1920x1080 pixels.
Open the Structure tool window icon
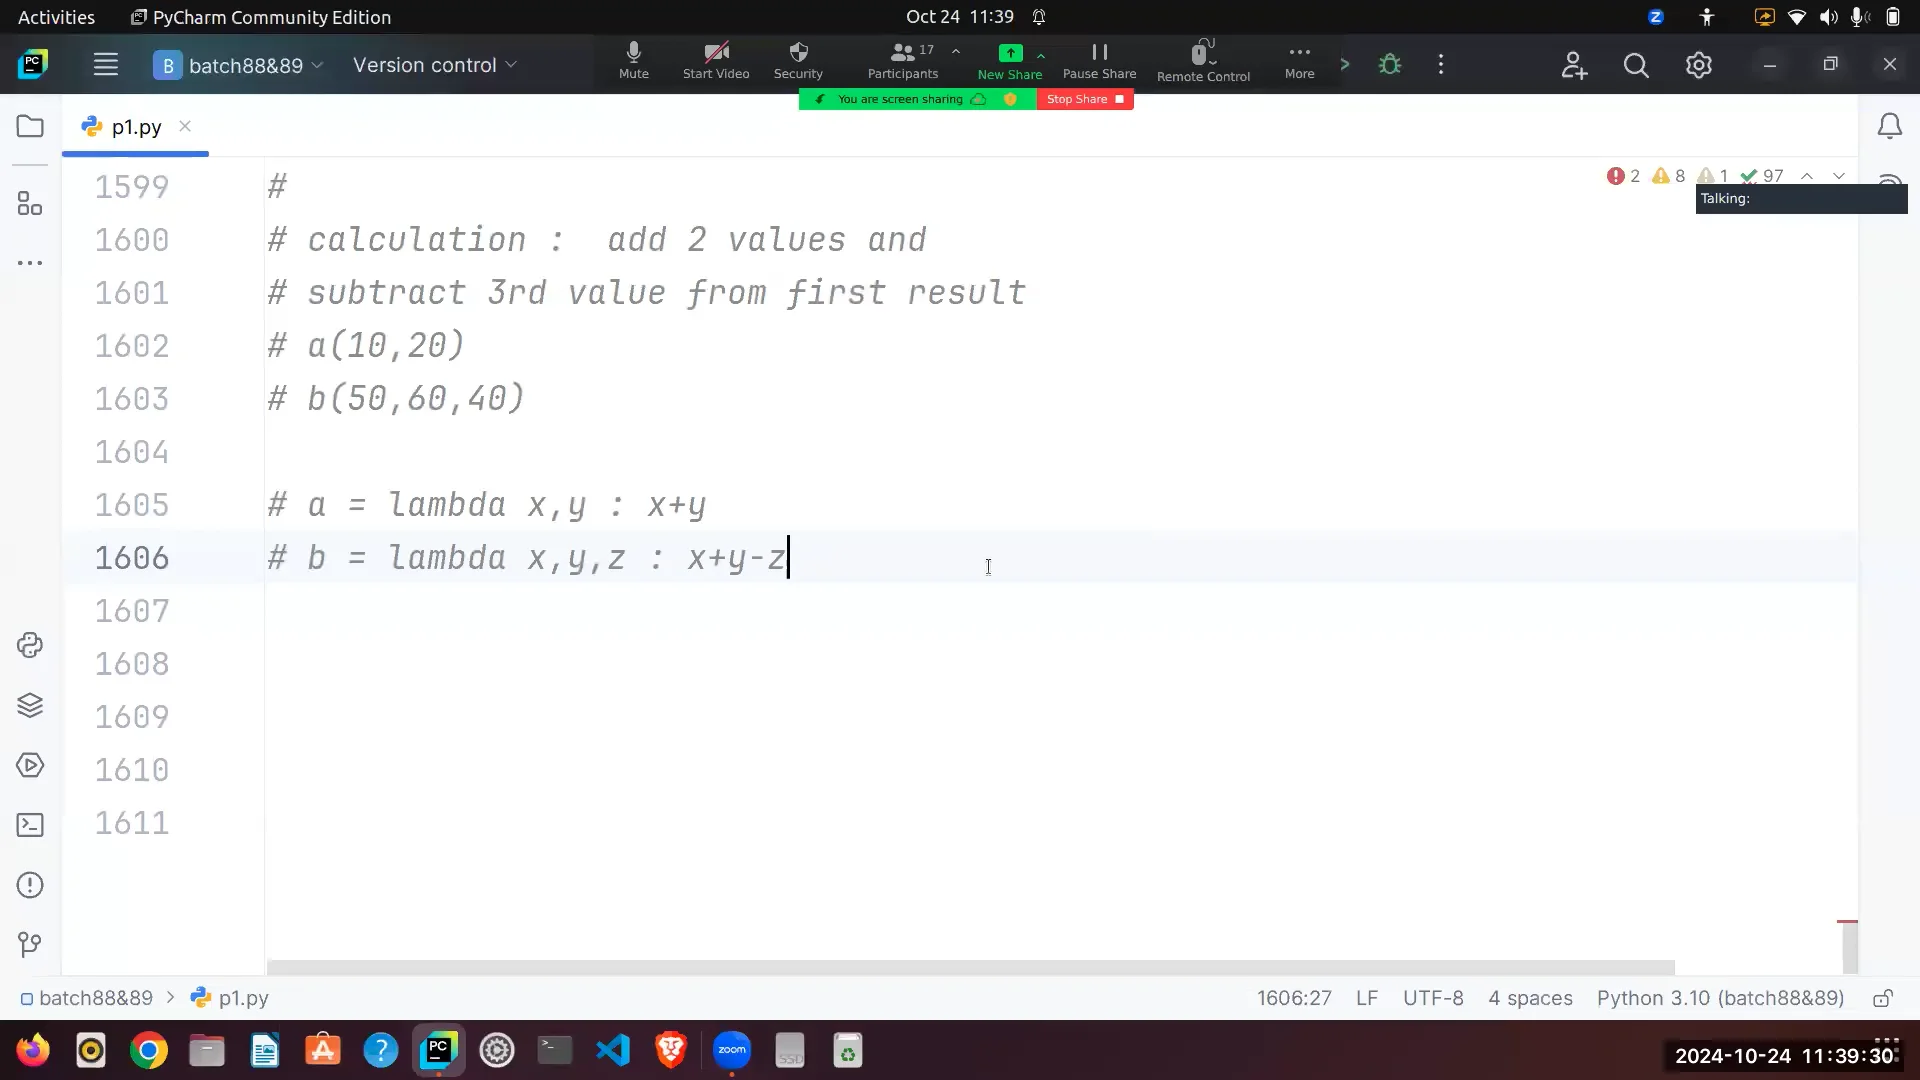30,204
